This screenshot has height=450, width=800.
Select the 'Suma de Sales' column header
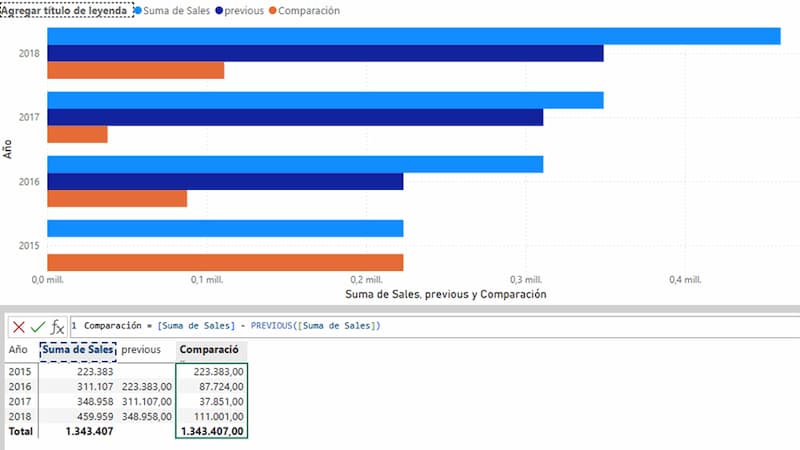point(78,350)
